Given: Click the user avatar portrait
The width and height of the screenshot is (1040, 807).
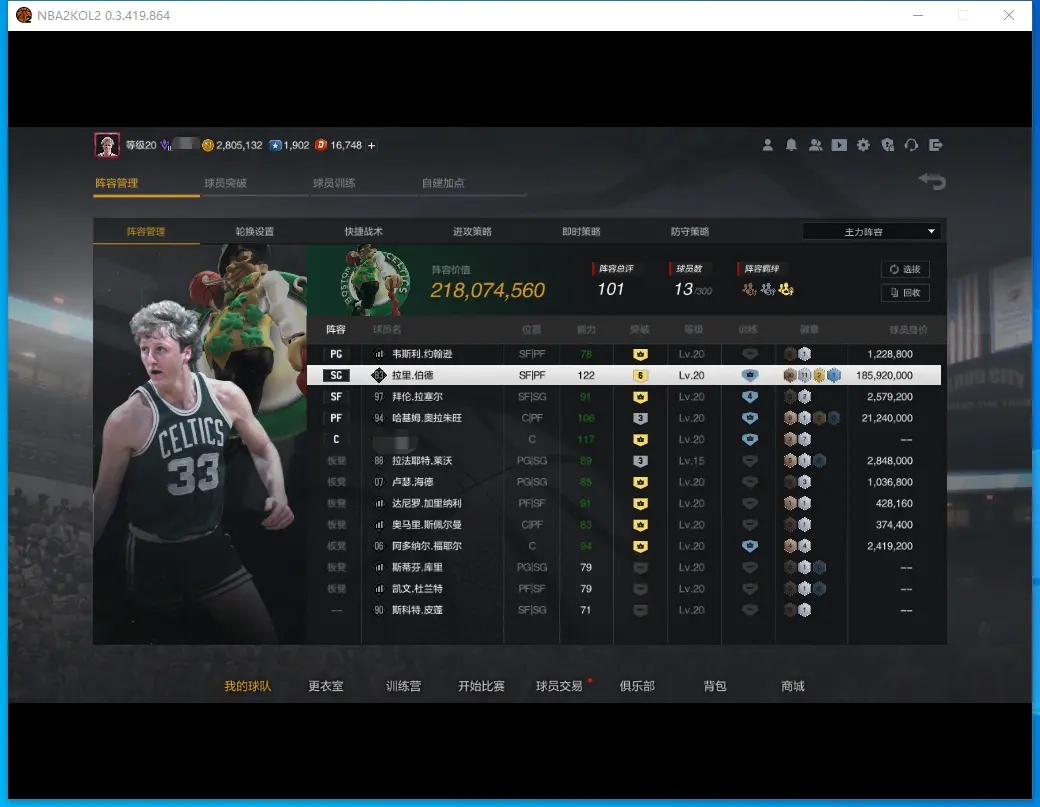Looking at the screenshot, I should [107, 145].
